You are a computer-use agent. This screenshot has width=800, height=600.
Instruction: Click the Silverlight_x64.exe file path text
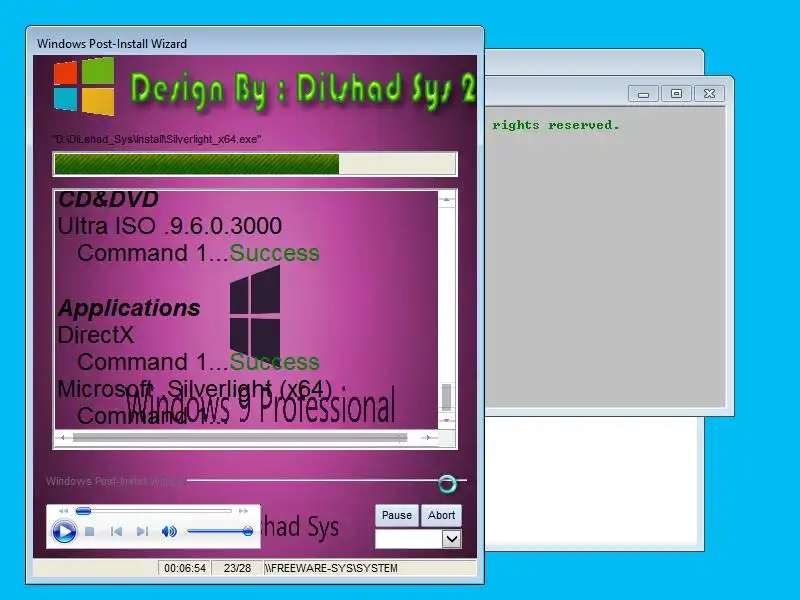157,139
